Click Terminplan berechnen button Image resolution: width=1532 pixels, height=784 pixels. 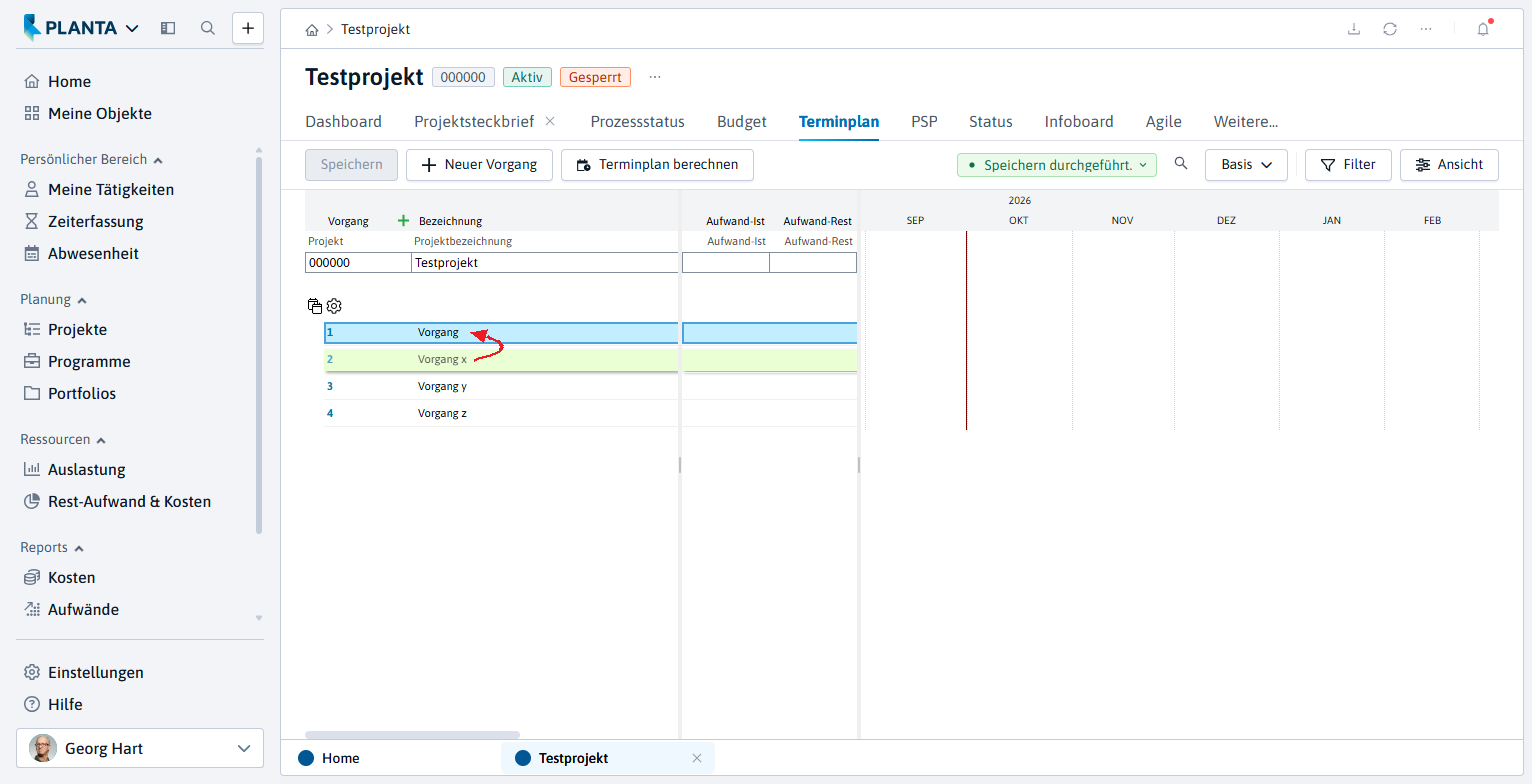tap(657, 165)
